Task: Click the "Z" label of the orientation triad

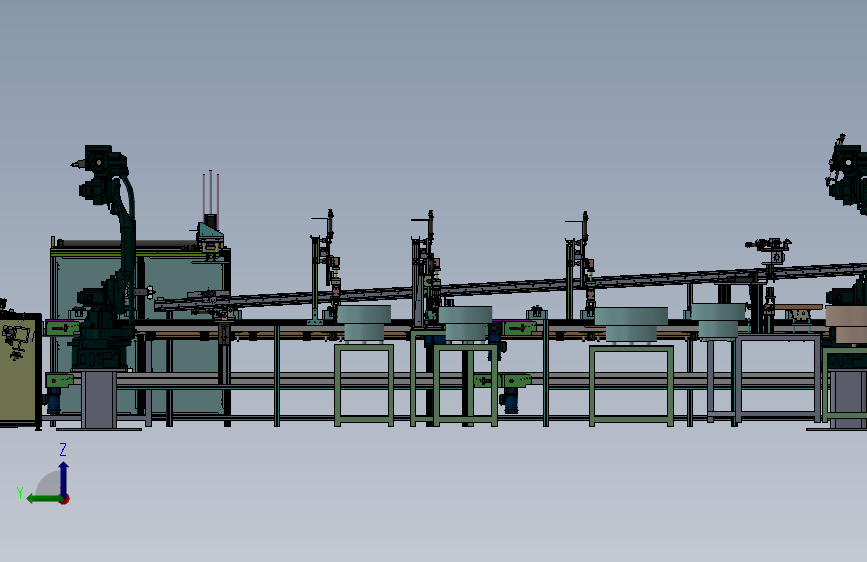Action: pos(63,449)
